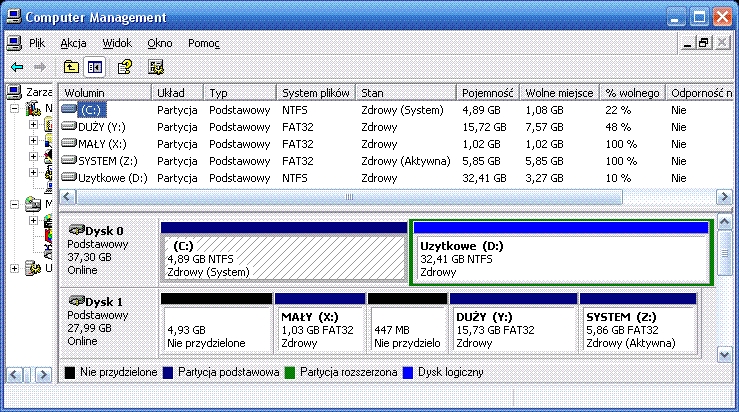Viewport: 739px width, 412px height.
Task: Click the Up one level folder icon
Action: [x=71, y=67]
